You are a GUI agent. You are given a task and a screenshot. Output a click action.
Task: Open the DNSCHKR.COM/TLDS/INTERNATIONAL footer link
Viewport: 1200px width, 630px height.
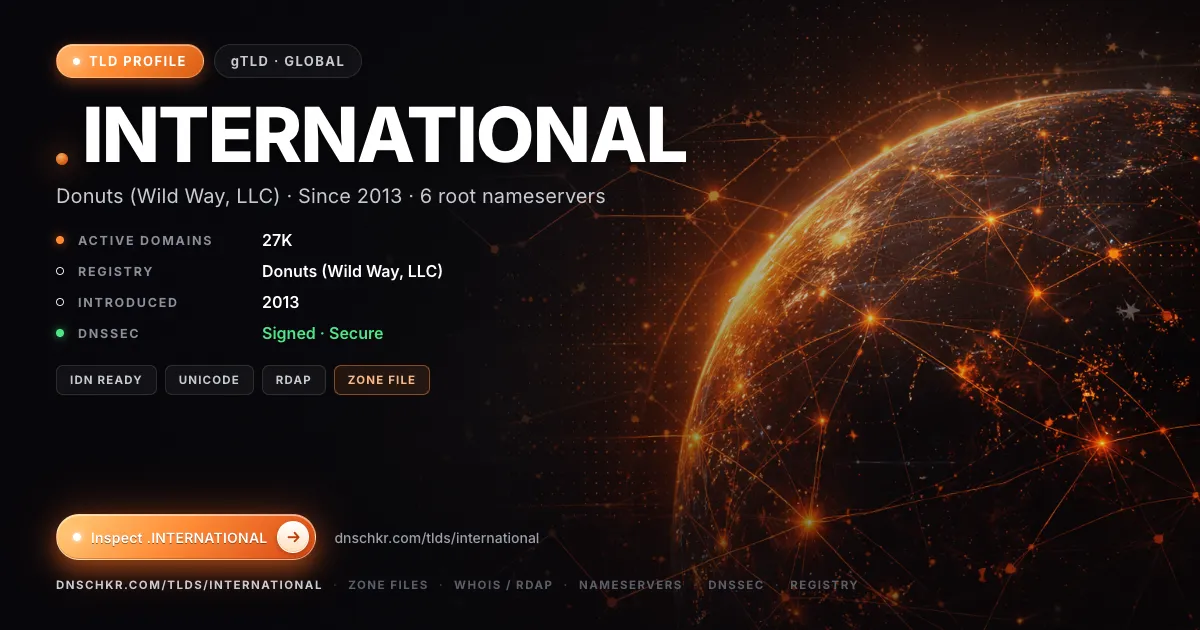click(x=189, y=585)
